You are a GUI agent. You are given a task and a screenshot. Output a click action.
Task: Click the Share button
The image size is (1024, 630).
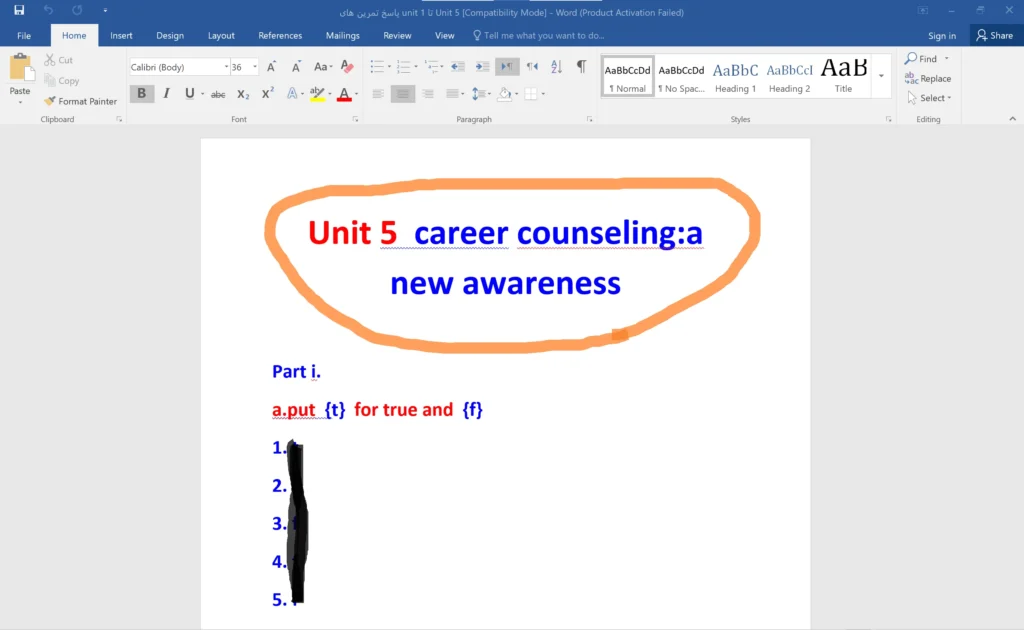(995, 35)
